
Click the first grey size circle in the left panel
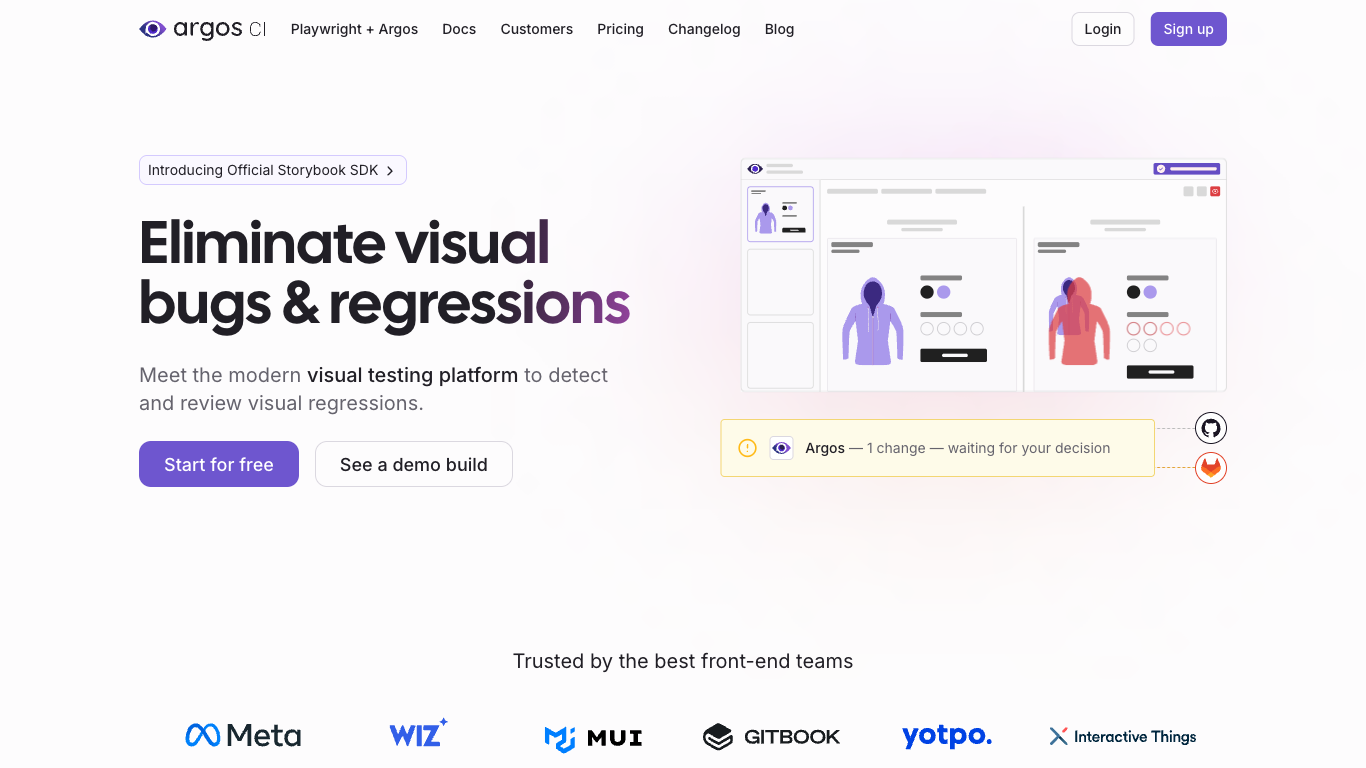tap(927, 328)
